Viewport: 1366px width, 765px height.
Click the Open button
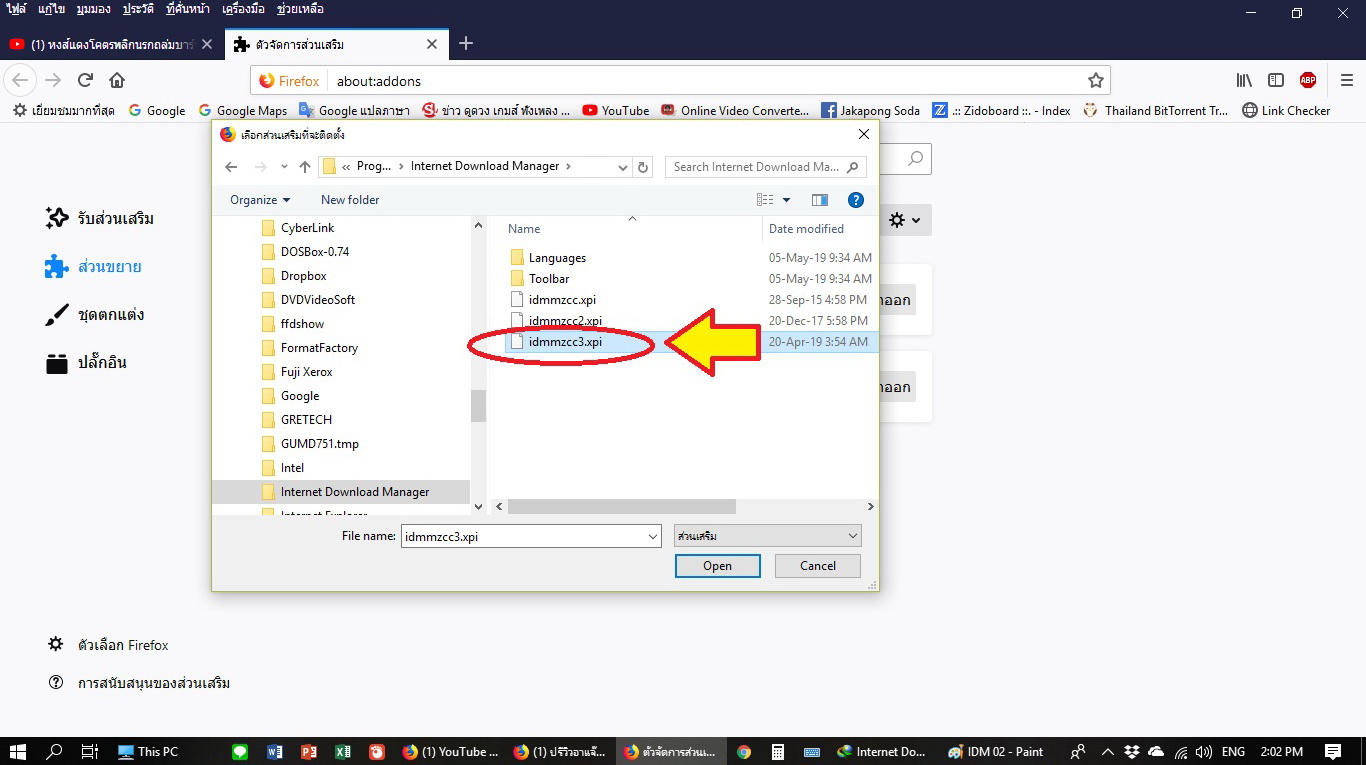pyautogui.click(x=717, y=566)
